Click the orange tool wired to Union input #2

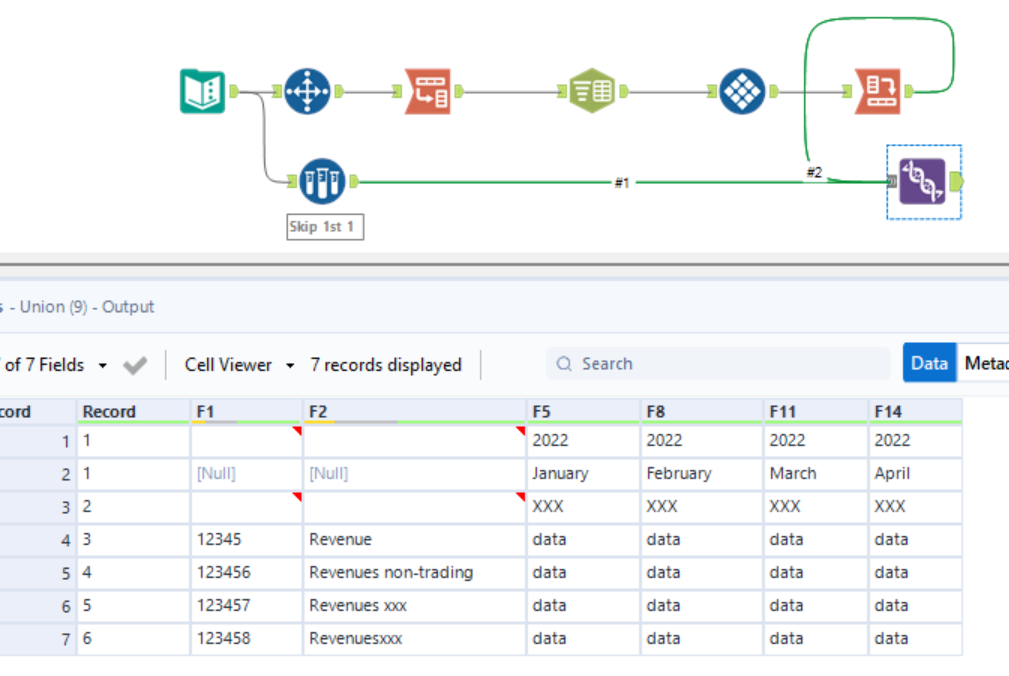878,91
